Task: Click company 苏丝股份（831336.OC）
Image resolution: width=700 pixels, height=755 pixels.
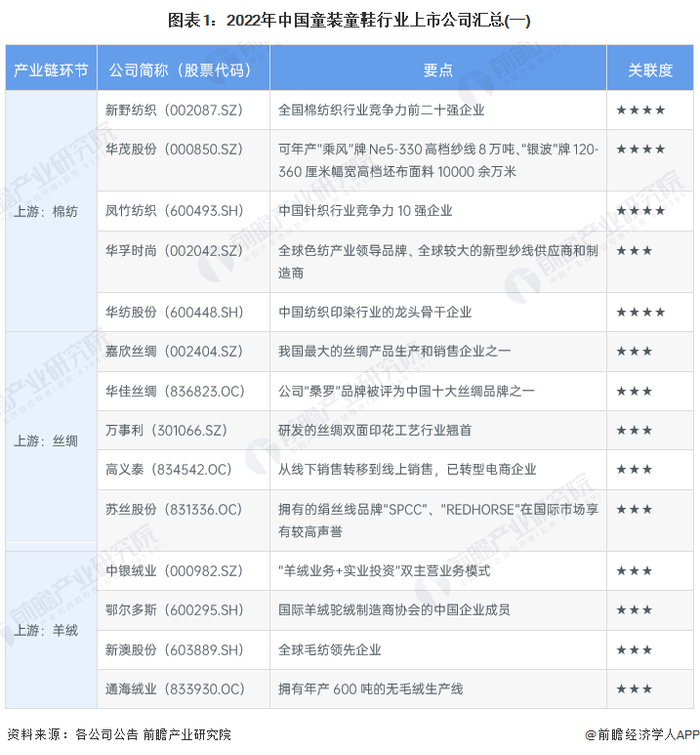Action: coord(174,509)
